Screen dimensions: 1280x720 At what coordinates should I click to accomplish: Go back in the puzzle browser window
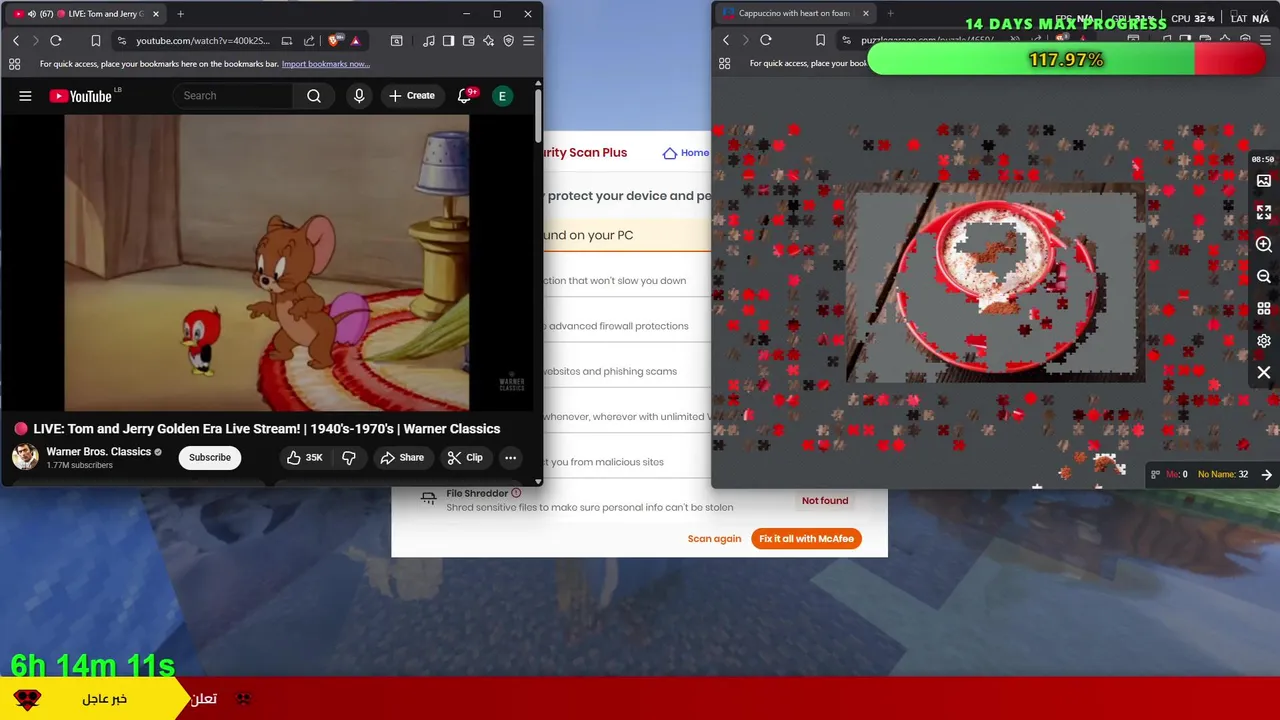(726, 40)
